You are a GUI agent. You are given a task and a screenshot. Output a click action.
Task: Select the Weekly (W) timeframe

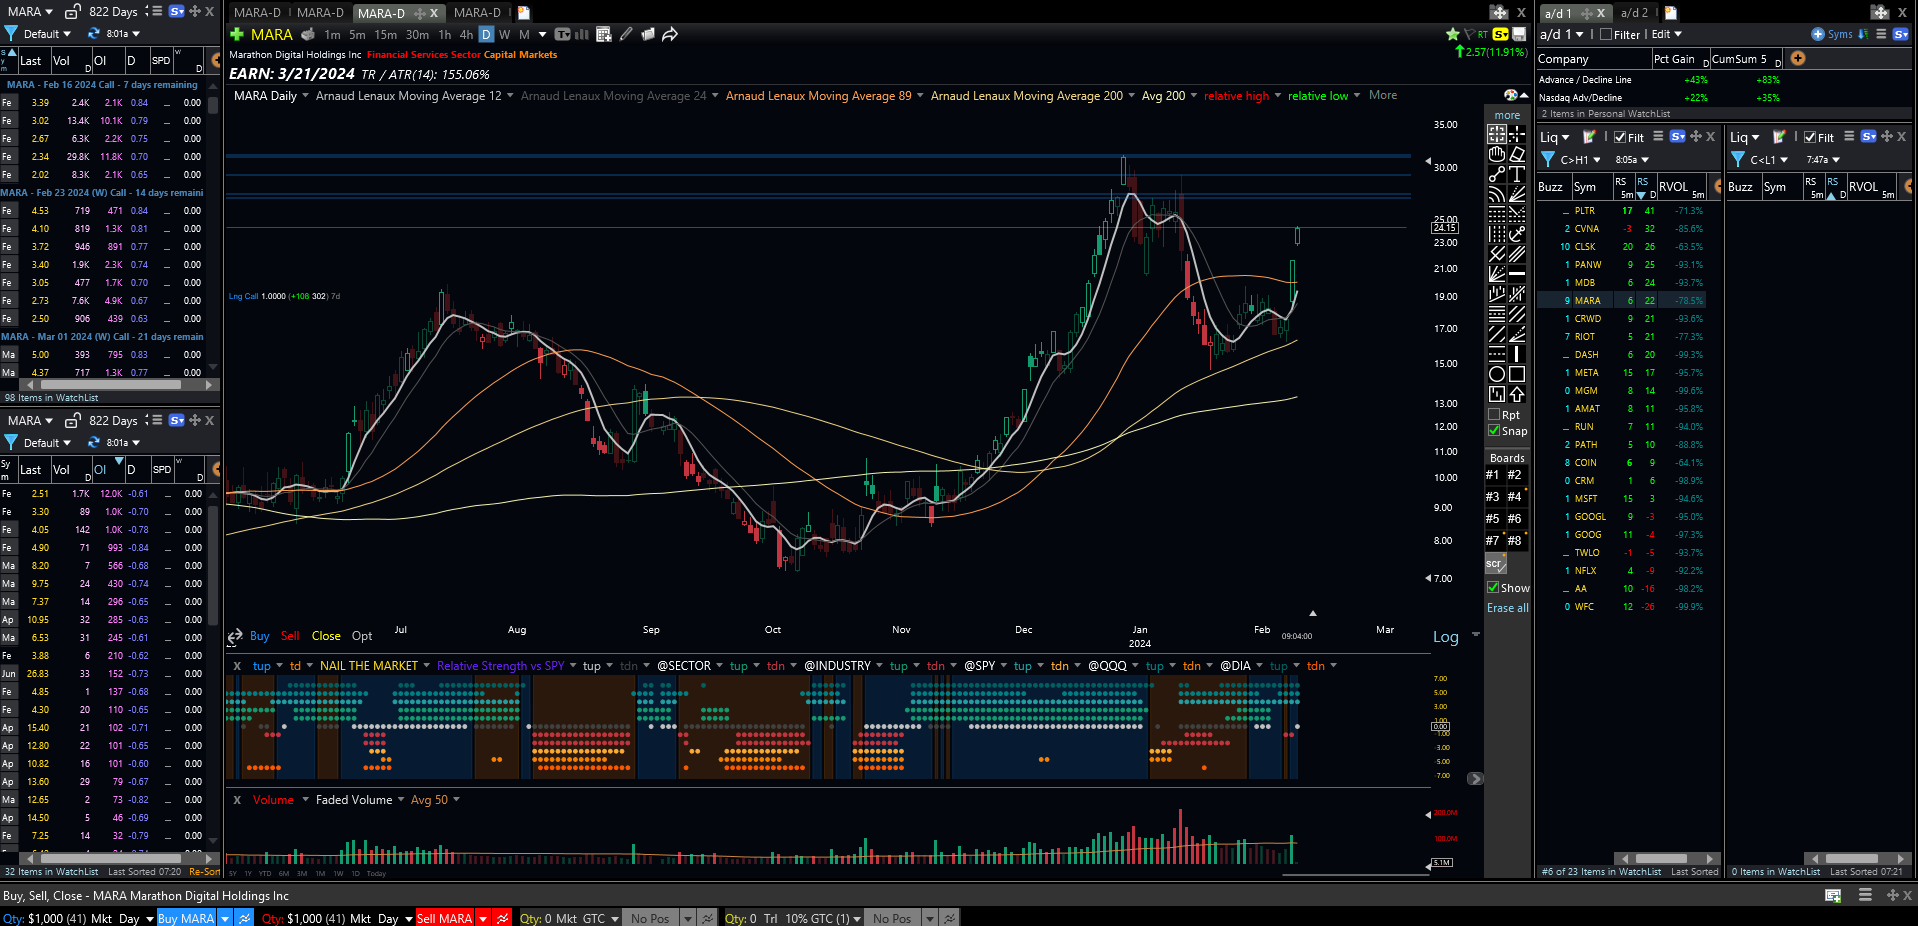pyautogui.click(x=505, y=34)
